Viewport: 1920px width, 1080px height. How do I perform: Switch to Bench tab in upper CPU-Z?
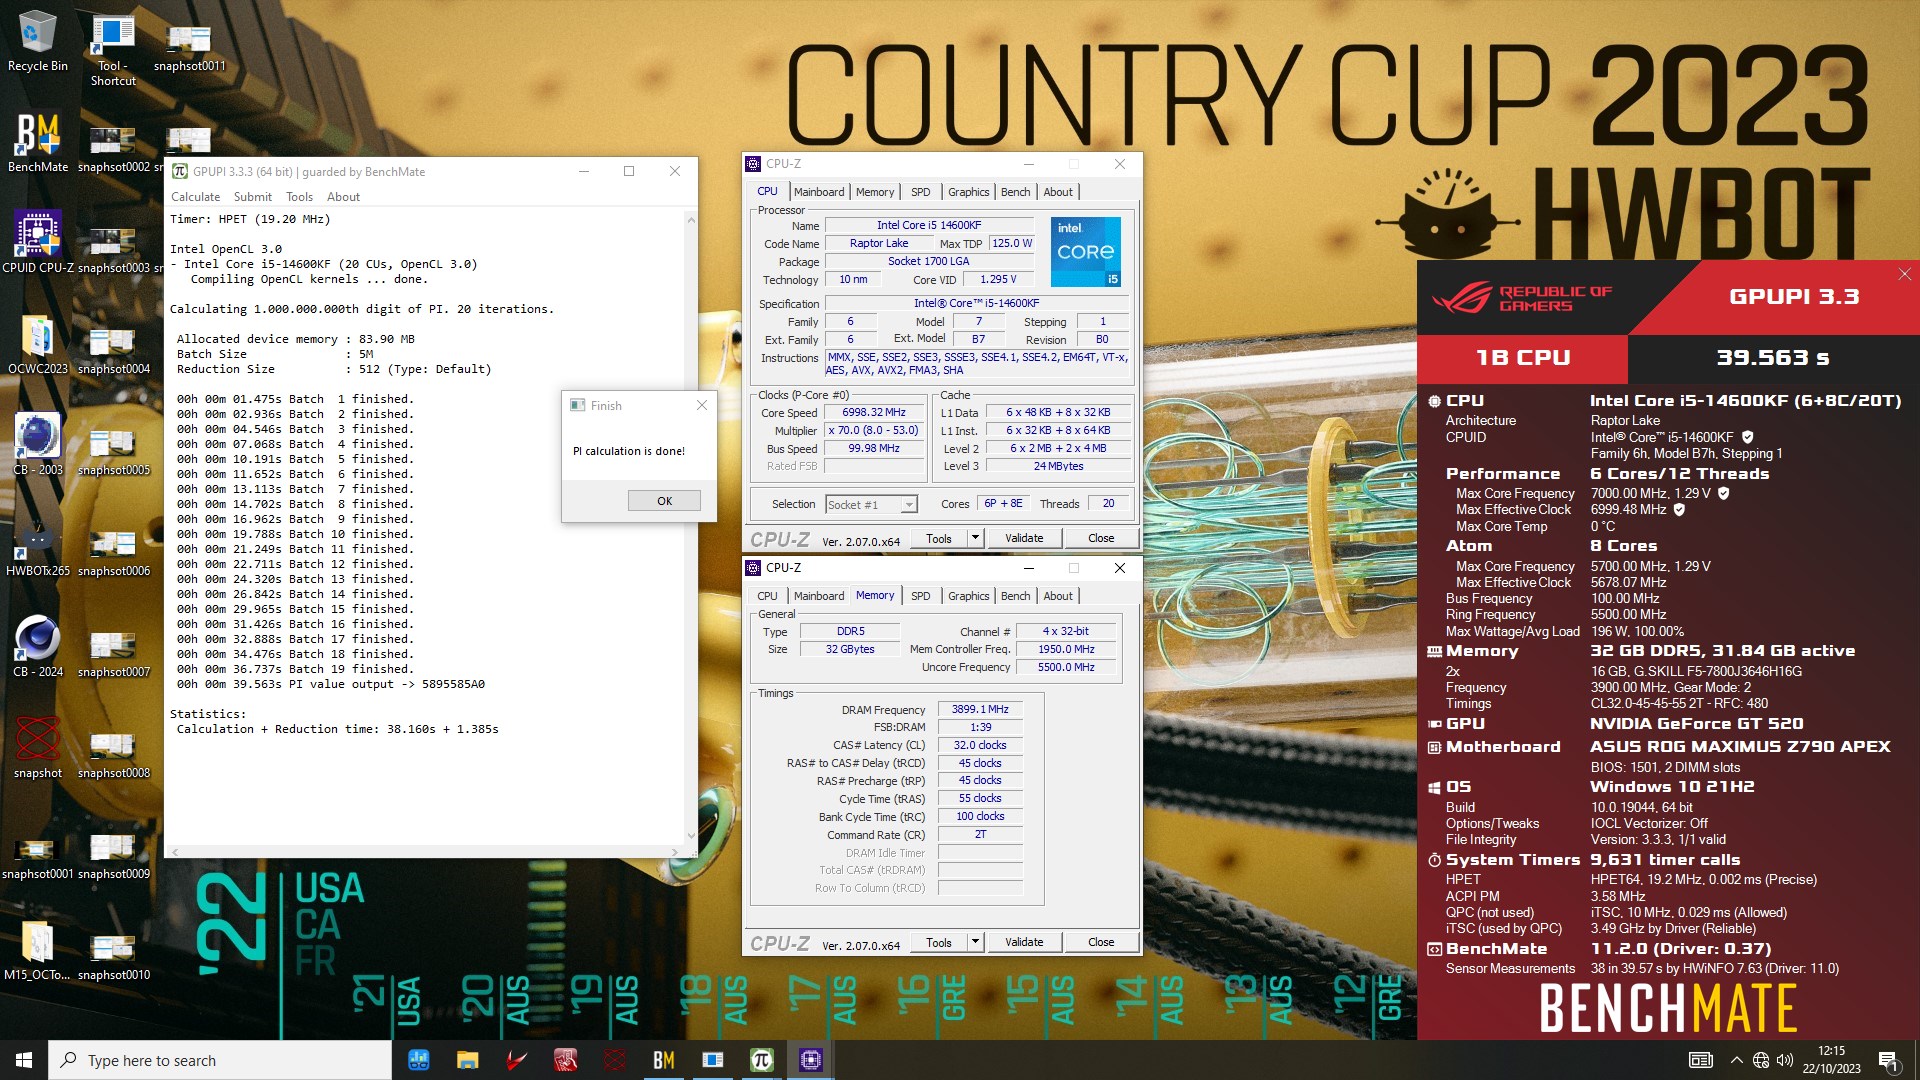point(1015,192)
